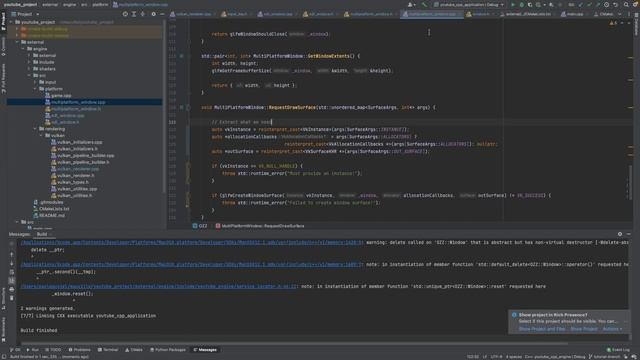Open Project panel settings gear
Screen dimensions: 640x360
(x=153, y=14)
